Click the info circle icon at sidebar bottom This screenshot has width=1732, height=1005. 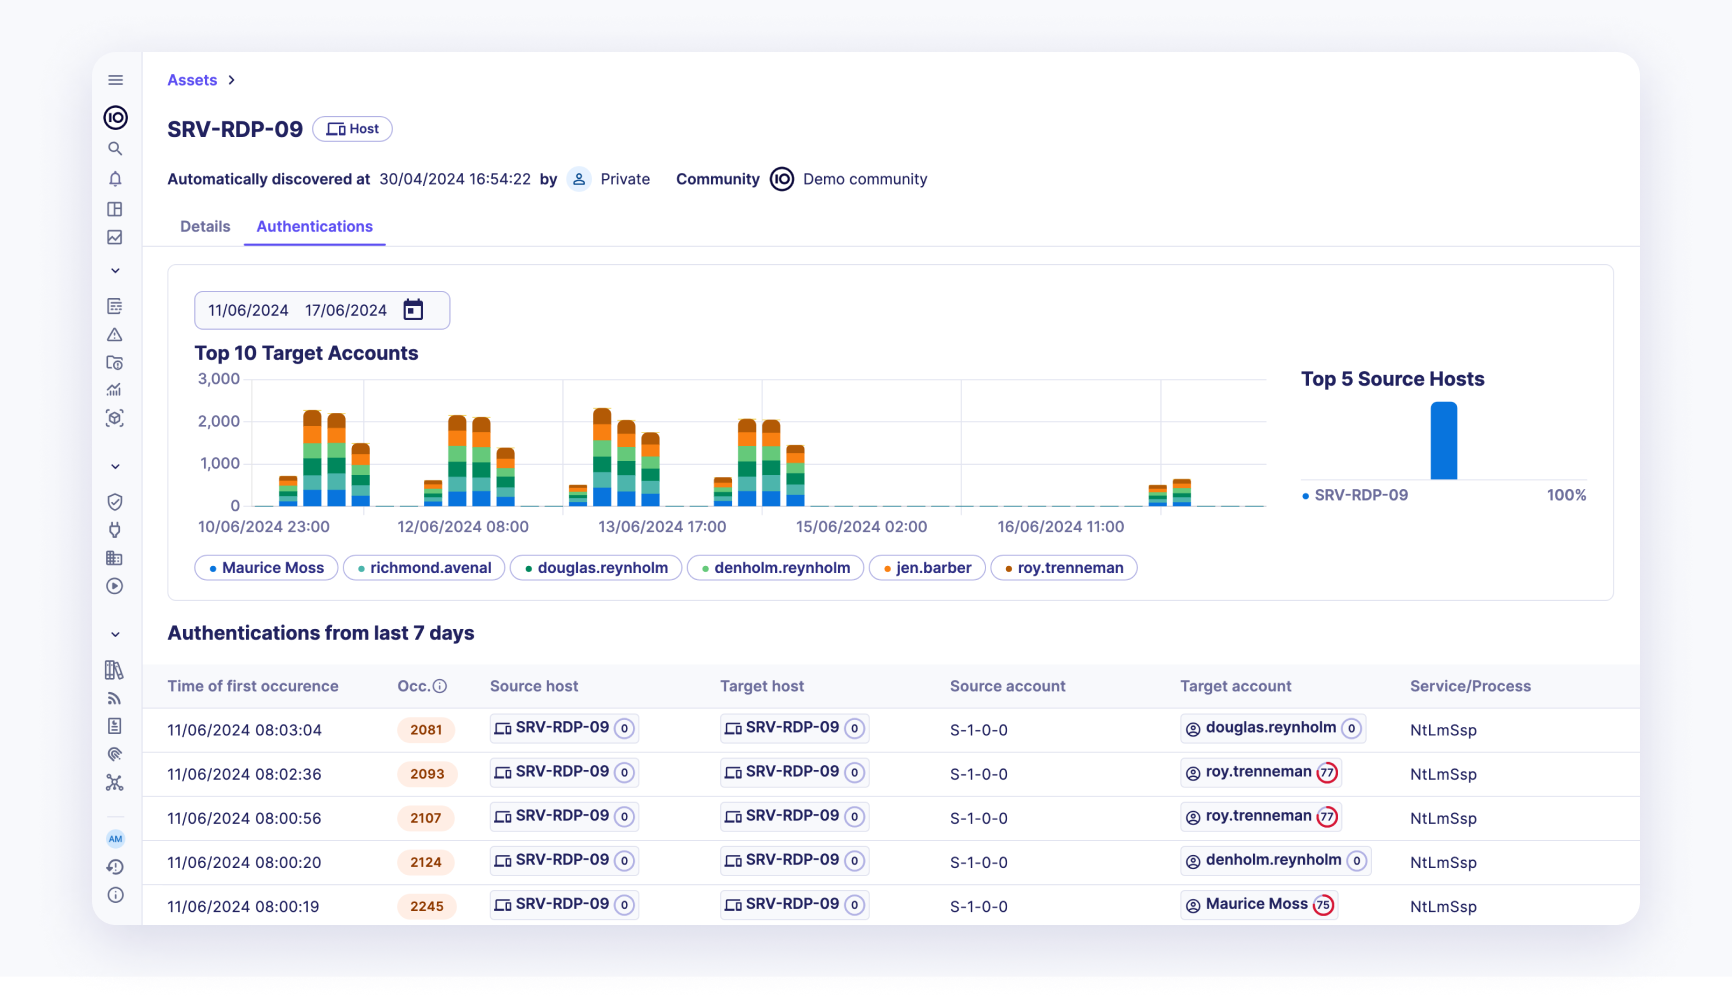pos(115,895)
